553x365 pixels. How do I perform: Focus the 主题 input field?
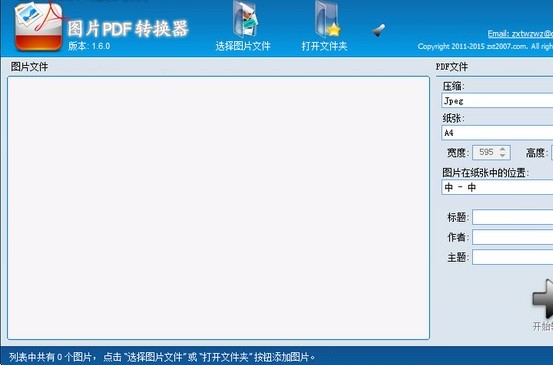pyautogui.click(x=512, y=257)
